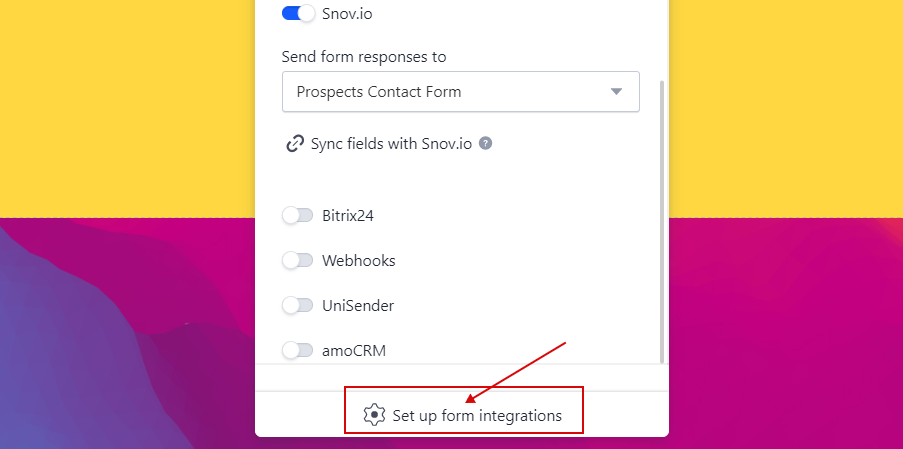Click the chain-link sync icon
Viewport: 903px width, 449px height.
tap(295, 143)
